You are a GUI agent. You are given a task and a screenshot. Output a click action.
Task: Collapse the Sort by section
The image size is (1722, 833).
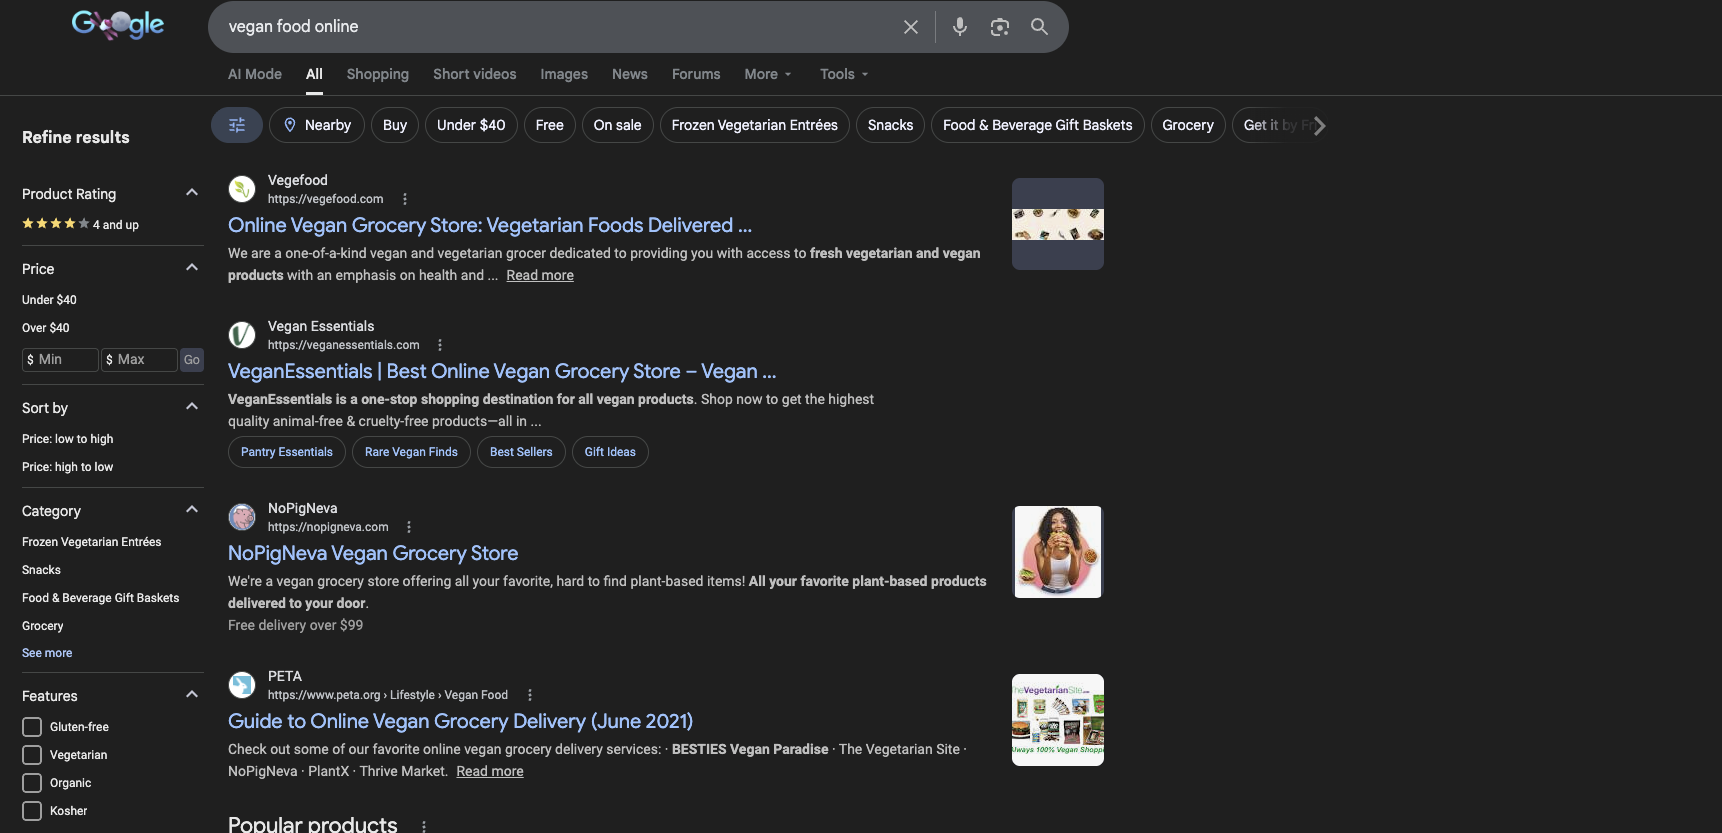192,407
